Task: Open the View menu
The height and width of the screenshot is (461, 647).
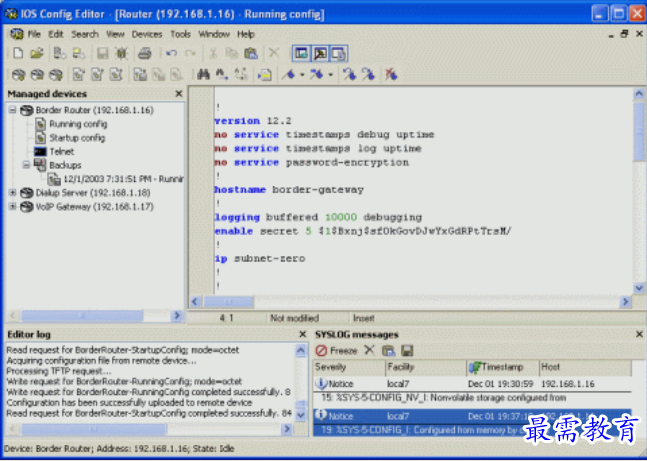Action: 115,34
